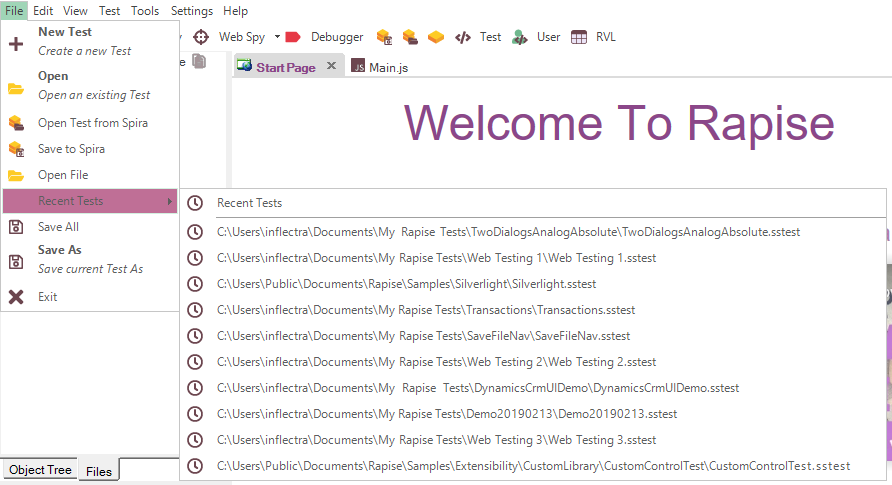Viewport: 892px width, 485px height.
Task: Click the first Spira boxes toolbar icon
Action: click(x=385, y=37)
